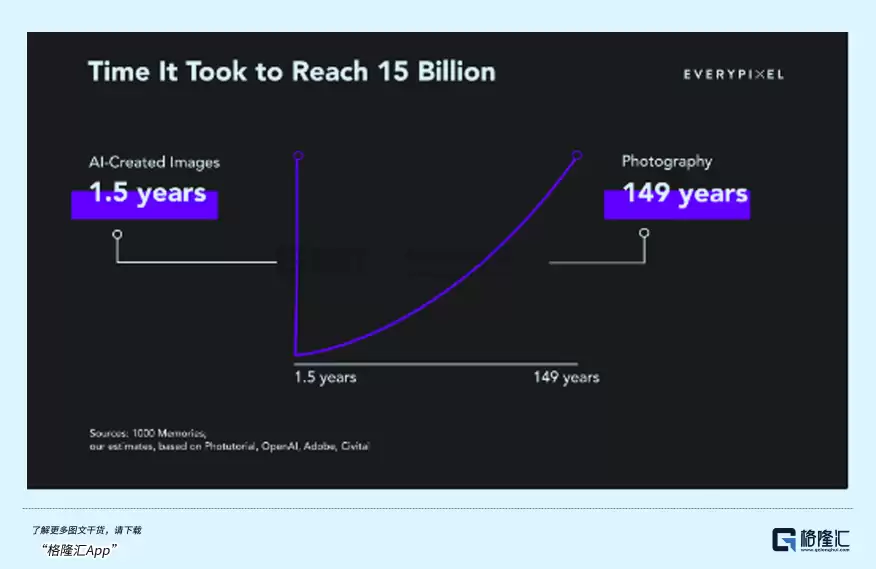Click the "149 years" axis label under the chart
Viewport: 876px width, 569px height.
pyautogui.click(x=566, y=378)
